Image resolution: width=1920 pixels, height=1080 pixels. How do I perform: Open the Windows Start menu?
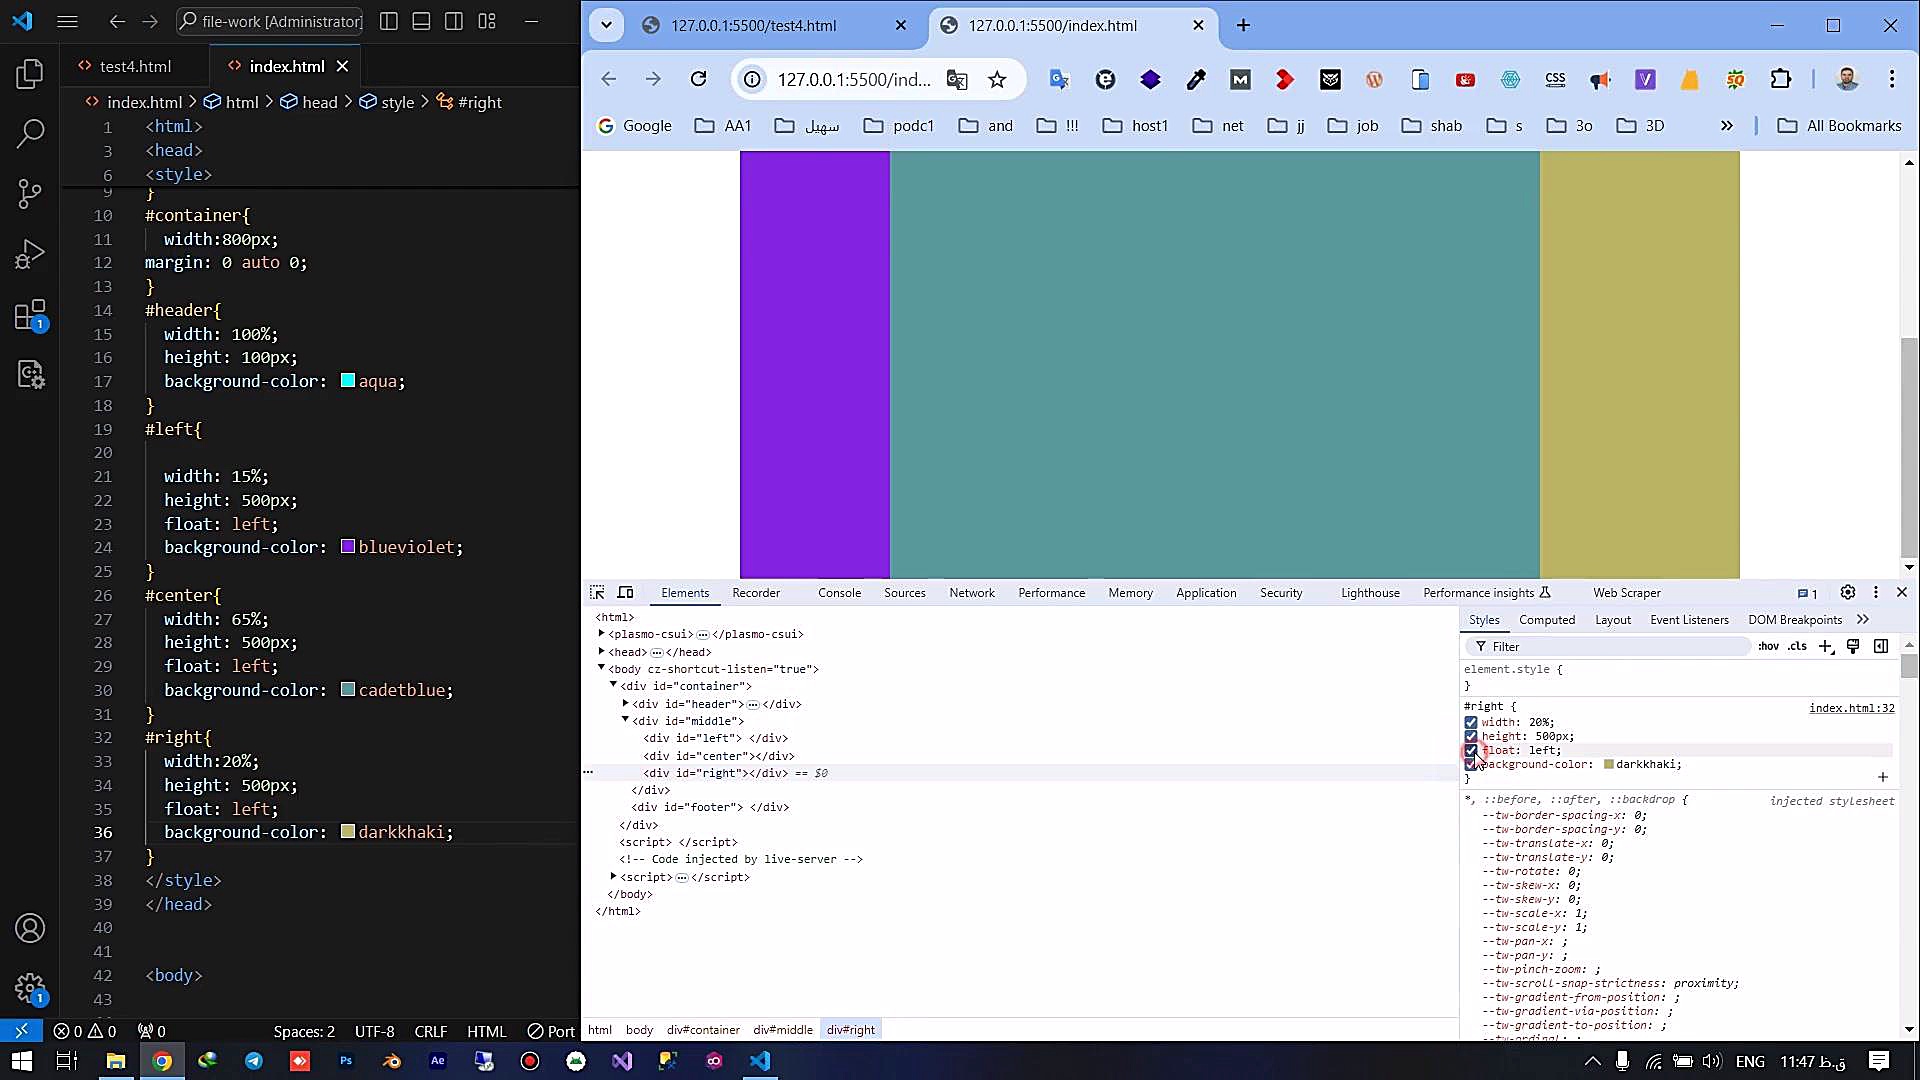pos(22,1061)
